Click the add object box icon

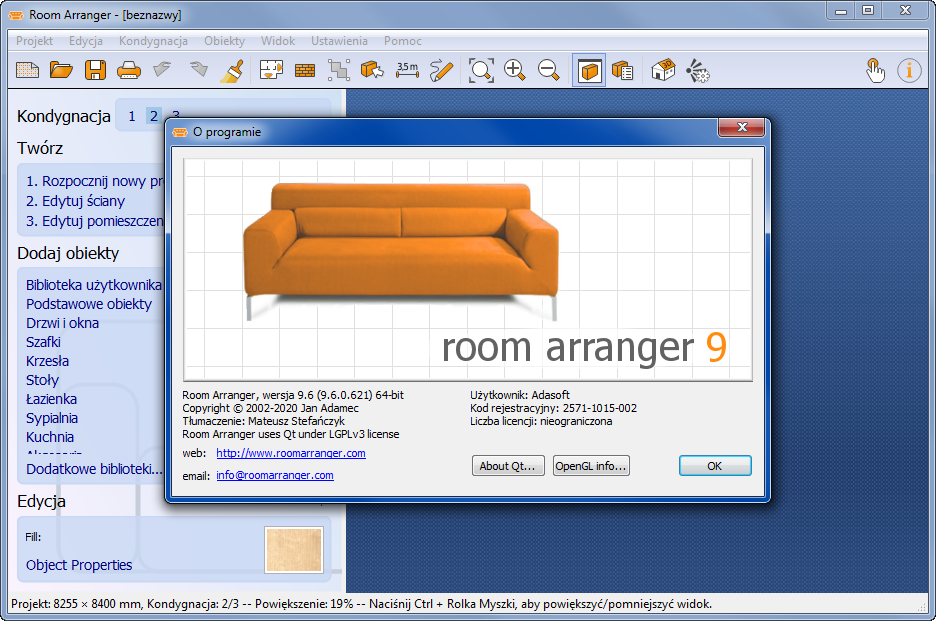click(x=372, y=70)
